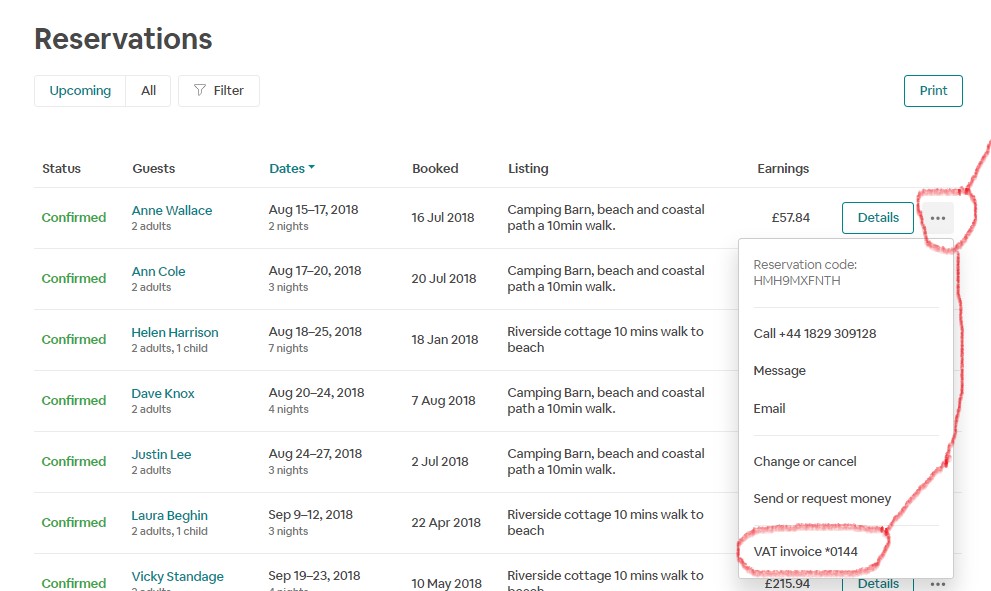Sort by Dates column arrow
Image resolution: width=991 pixels, height=591 pixels.
pos(311,168)
